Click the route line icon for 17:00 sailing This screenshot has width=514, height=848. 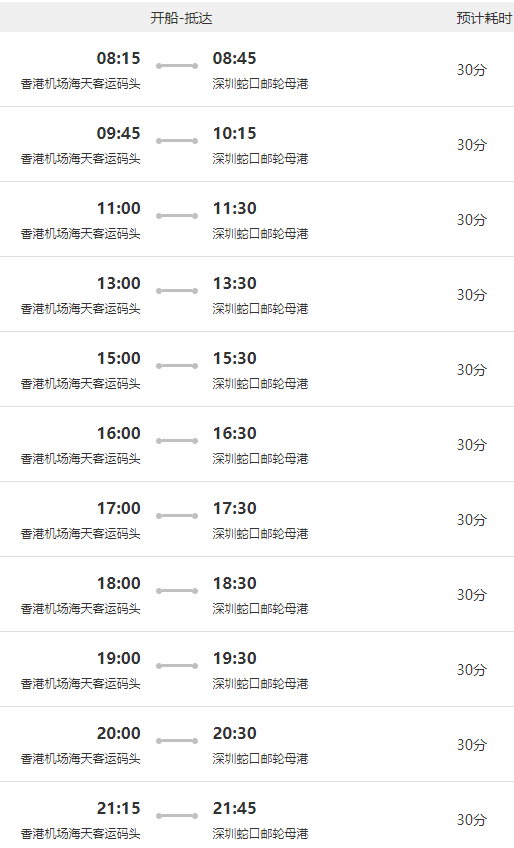click(x=177, y=516)
